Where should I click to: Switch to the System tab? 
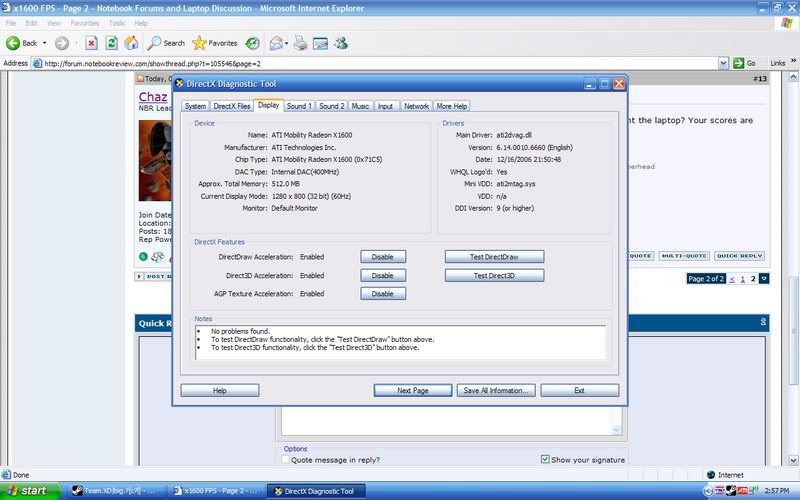195,106
